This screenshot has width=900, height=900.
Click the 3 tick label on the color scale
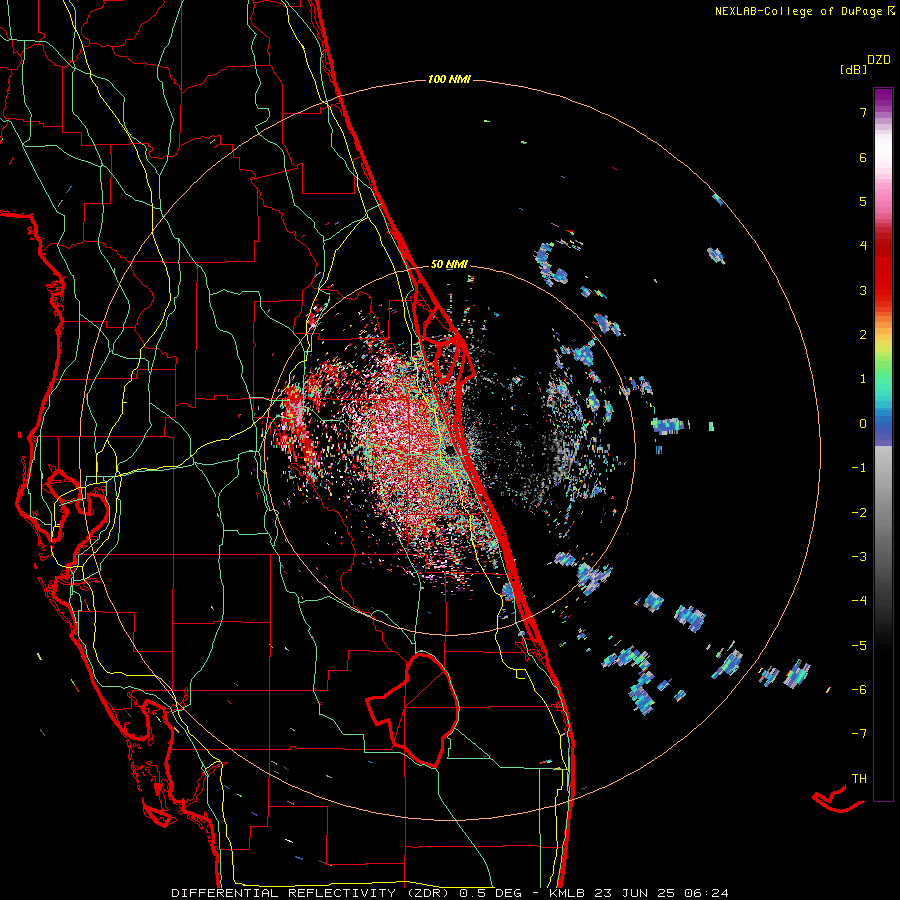click(863, 290)
